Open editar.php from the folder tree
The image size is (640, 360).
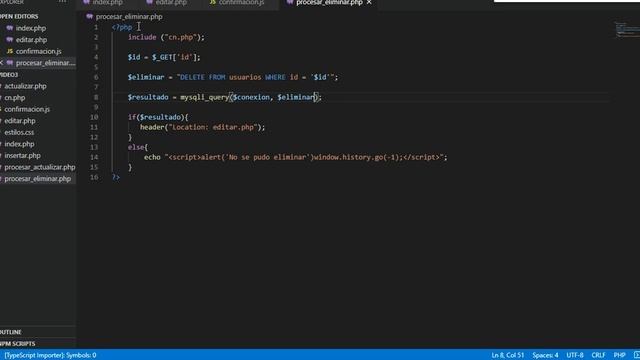[20, 121]
